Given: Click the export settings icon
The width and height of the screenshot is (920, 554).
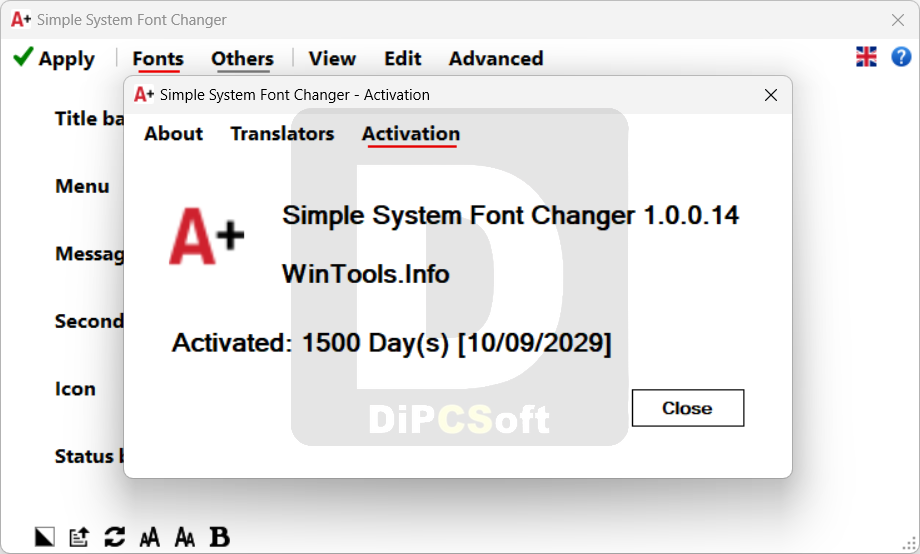Looking at the screenshot, I should 79,536.
